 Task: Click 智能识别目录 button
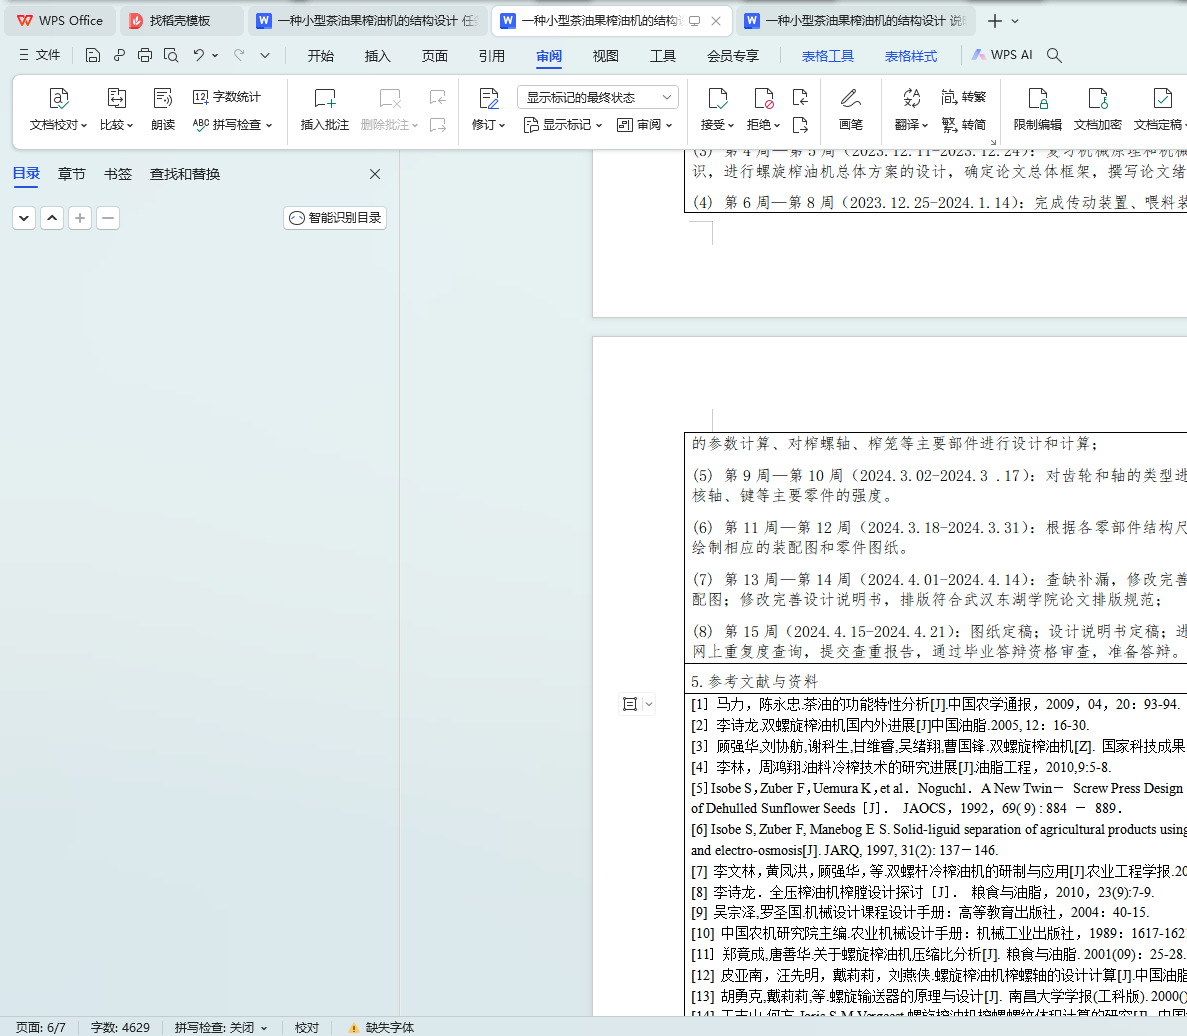click(x=335, y=218)
